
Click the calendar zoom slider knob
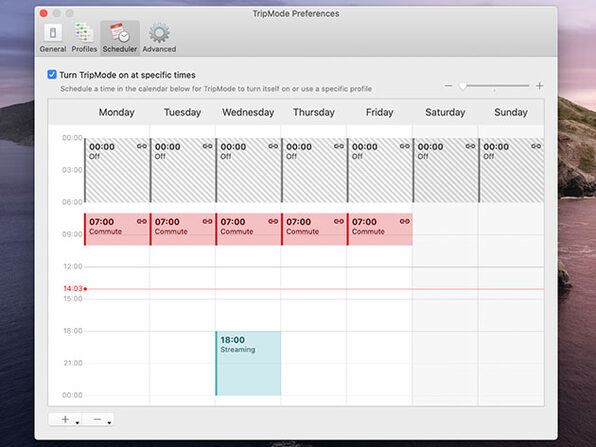(x=463, y=86)
